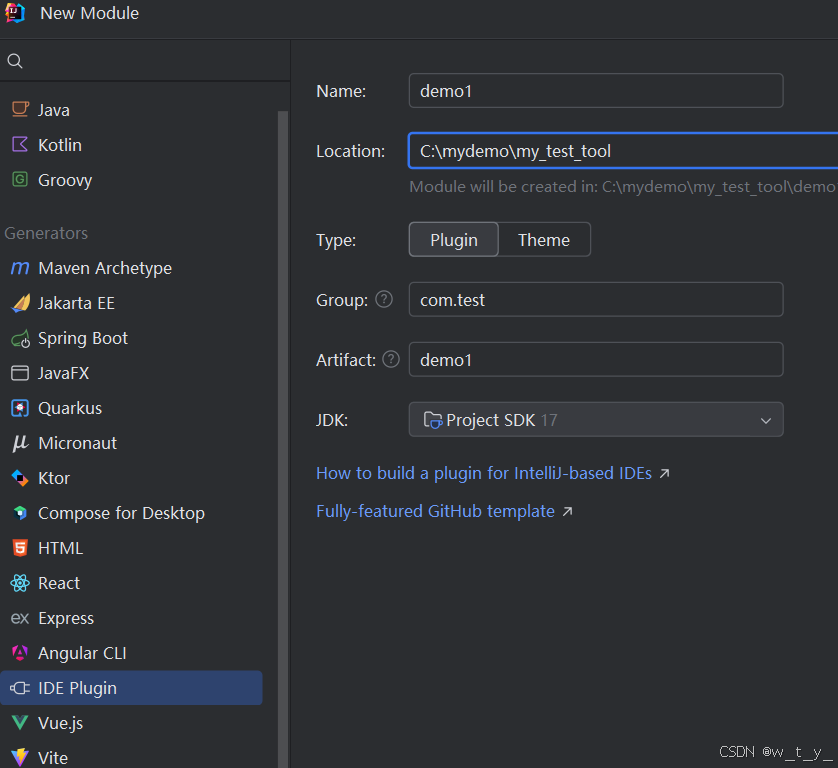
Task: Click the IDE Plugin plug icon
Action: point(20,688)
